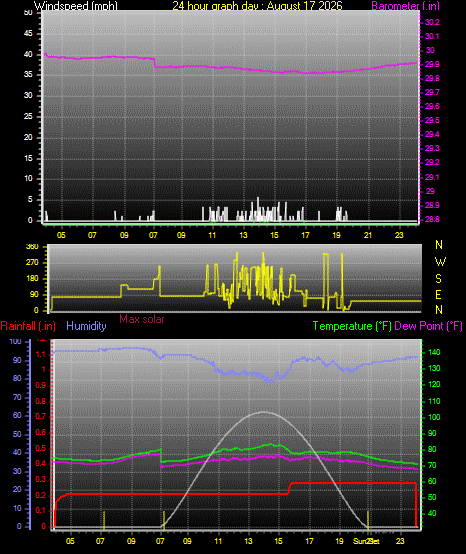Select 60 on the humidity axis
466x554 pixels.
tap(17, 416)
